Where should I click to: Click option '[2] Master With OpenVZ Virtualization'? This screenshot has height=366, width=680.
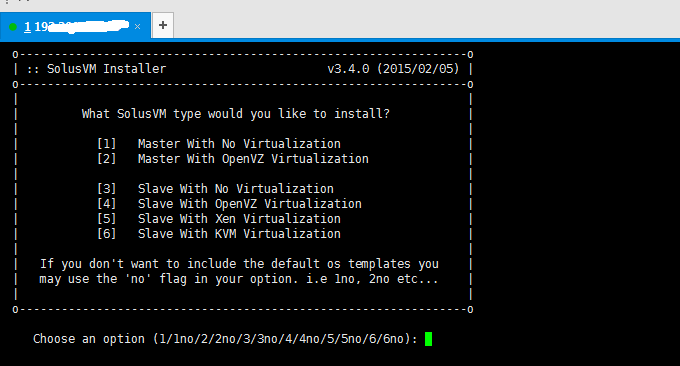(x=233, y=159)
